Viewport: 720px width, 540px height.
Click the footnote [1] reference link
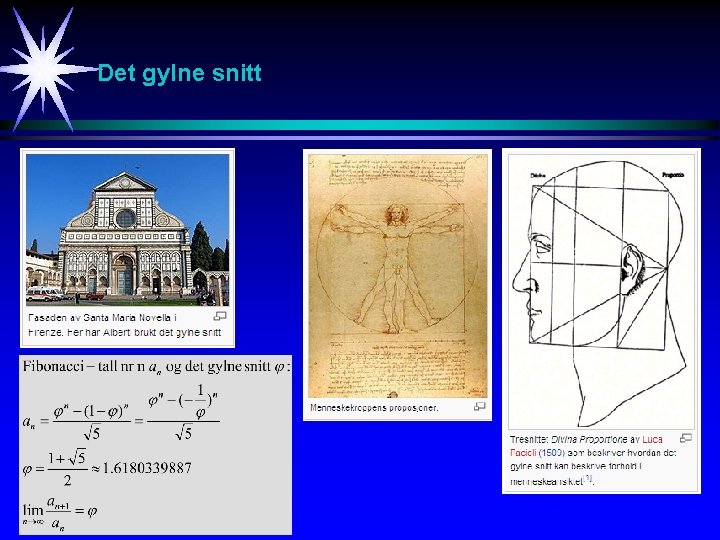pos(588,479)
